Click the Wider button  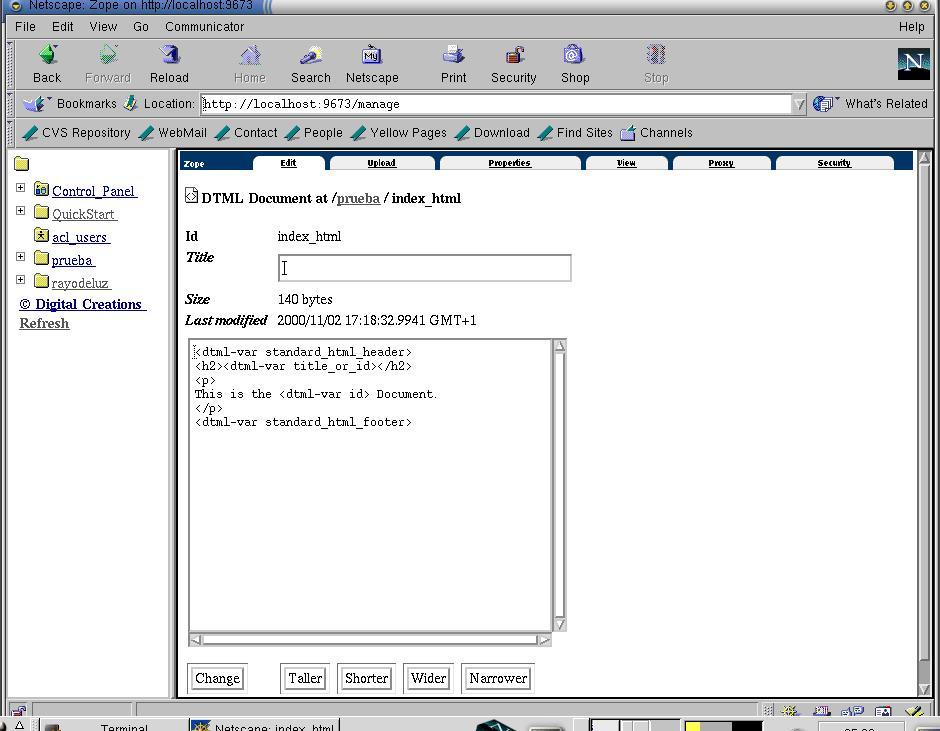428,678
